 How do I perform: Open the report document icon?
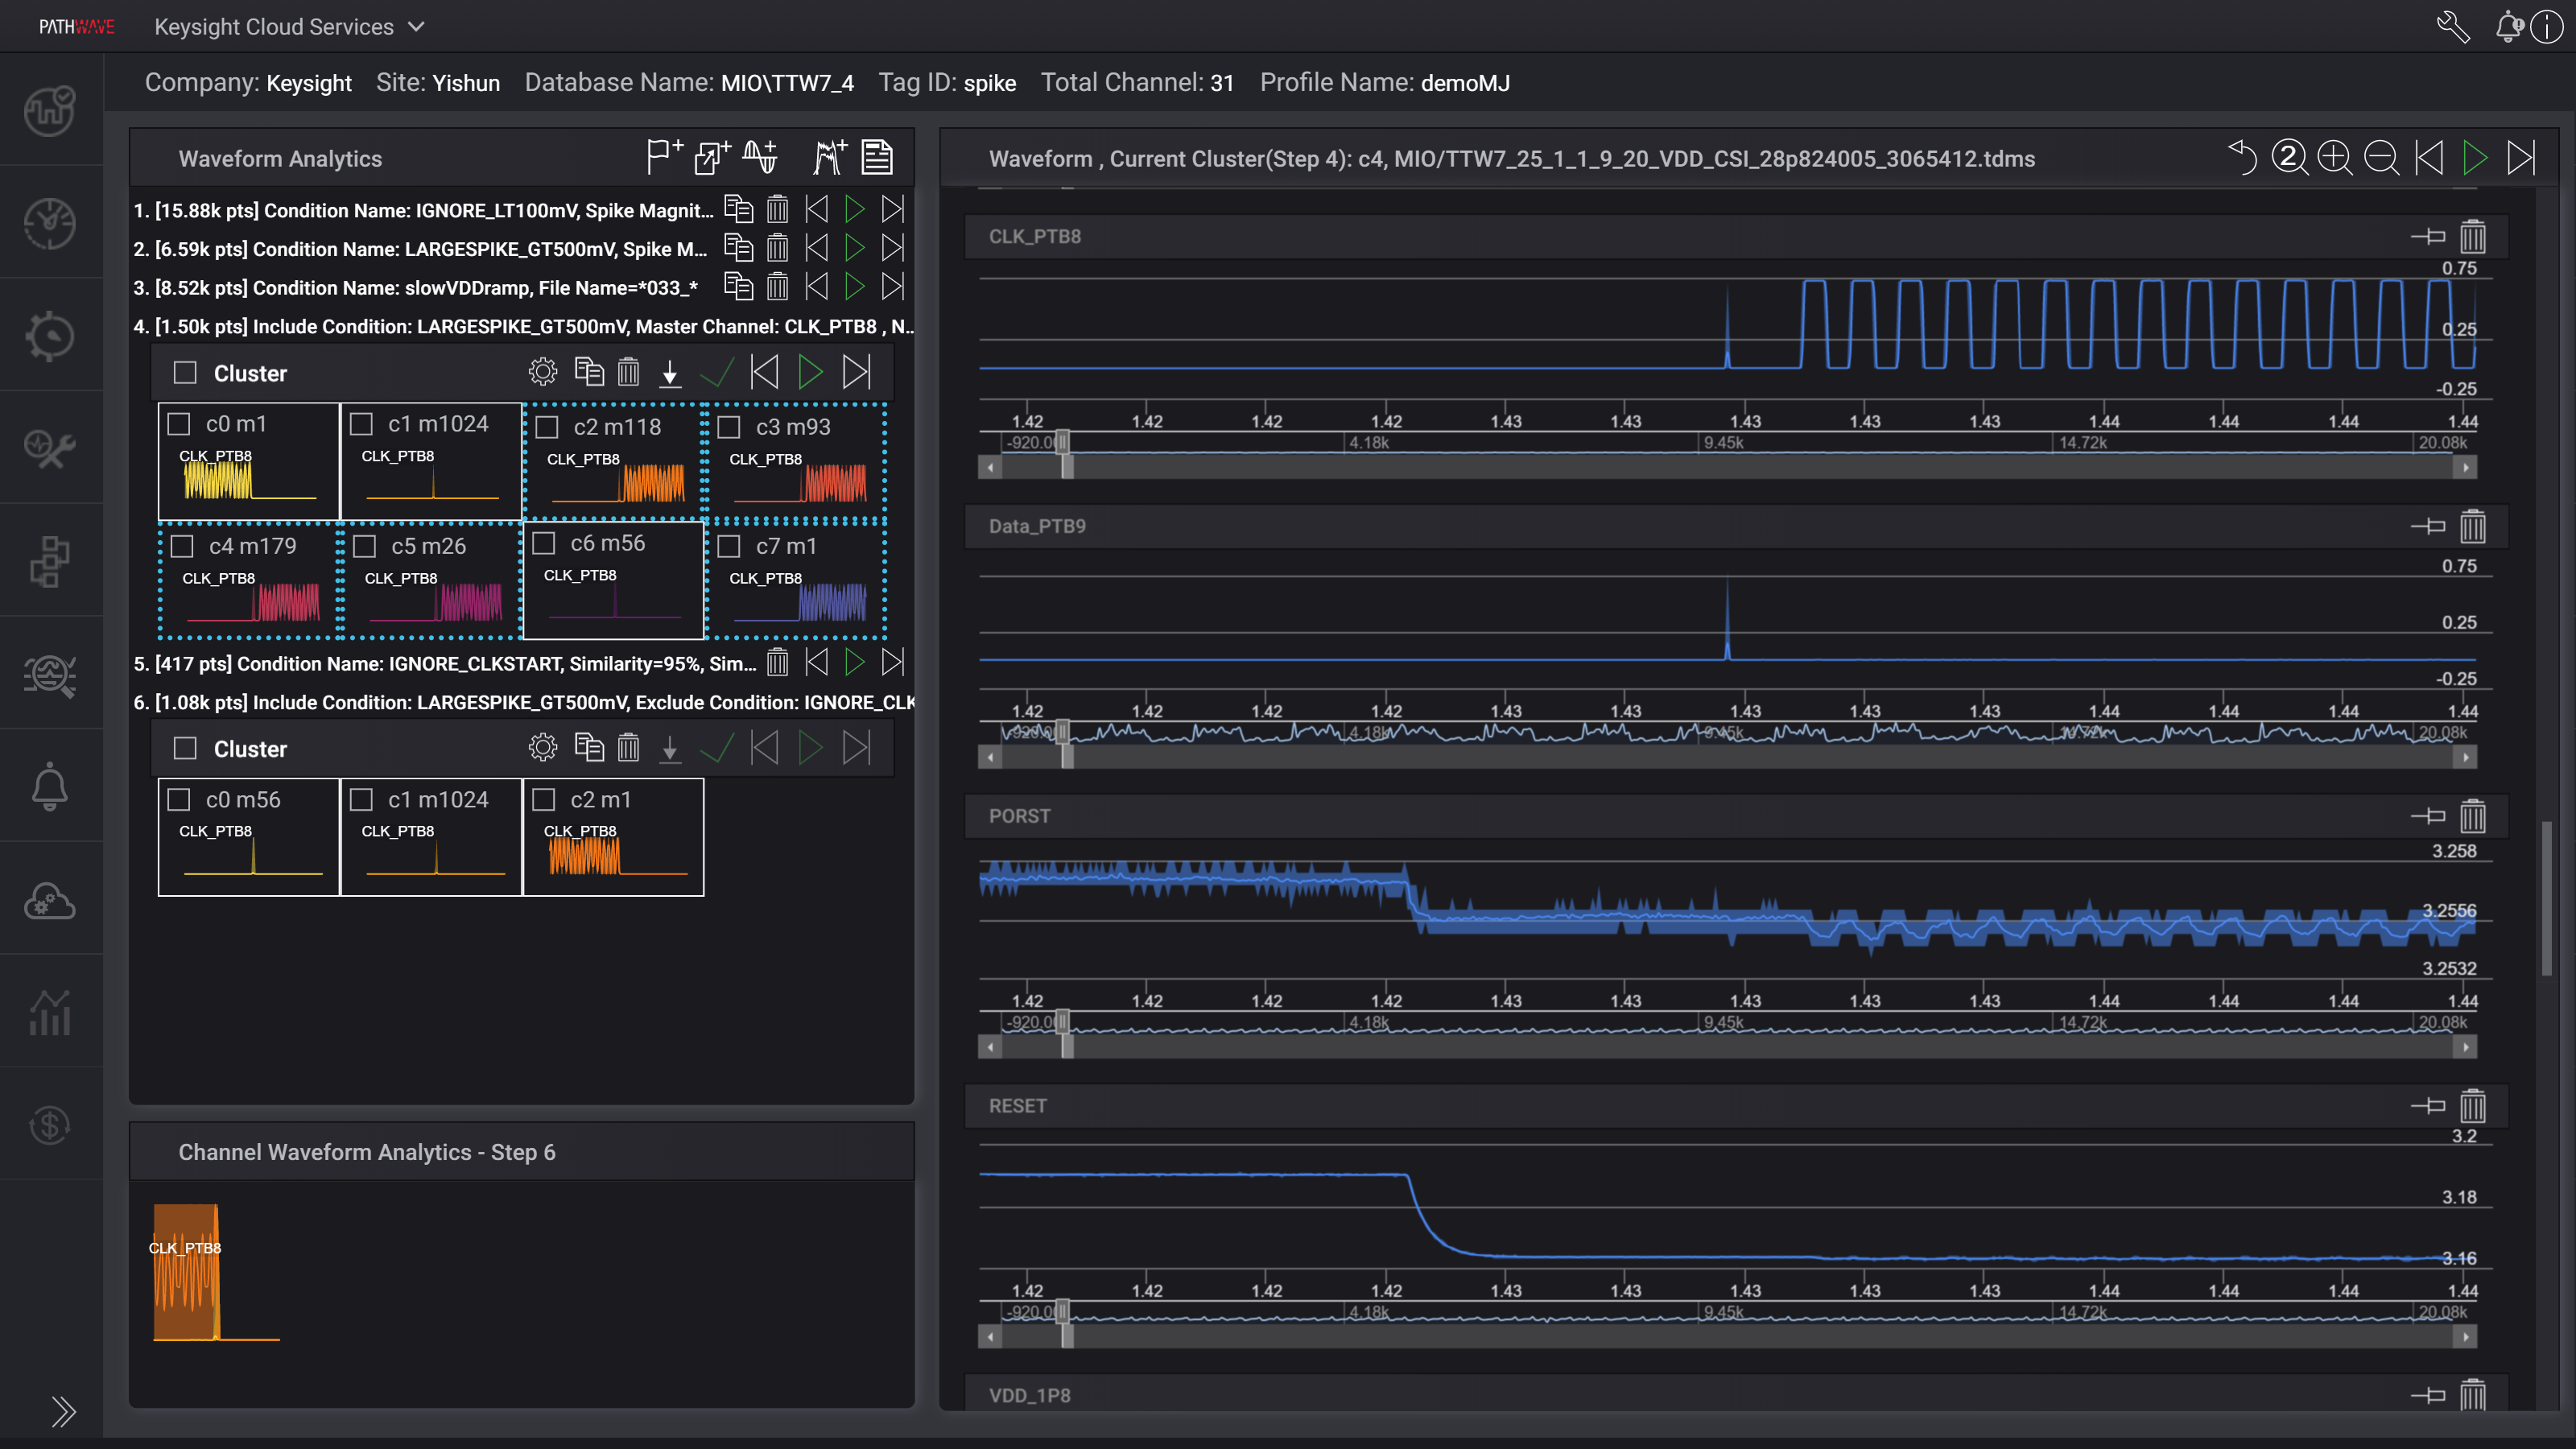point(877,157)
